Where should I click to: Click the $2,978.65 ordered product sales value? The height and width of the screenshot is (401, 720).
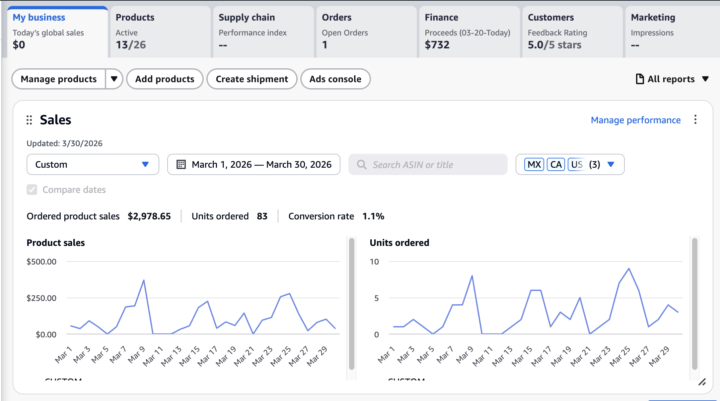click(149, 216)
